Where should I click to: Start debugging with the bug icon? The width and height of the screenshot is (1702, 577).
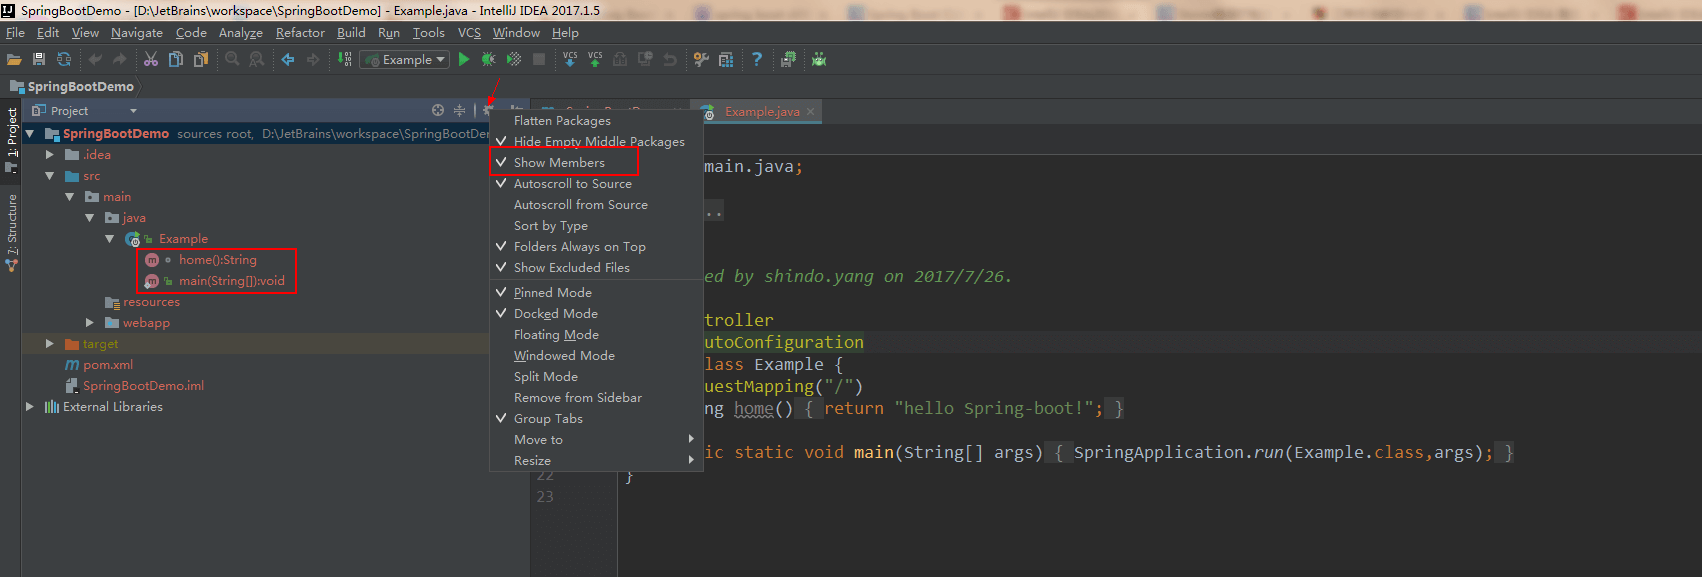pyautogui.click(x=488, y=60)
